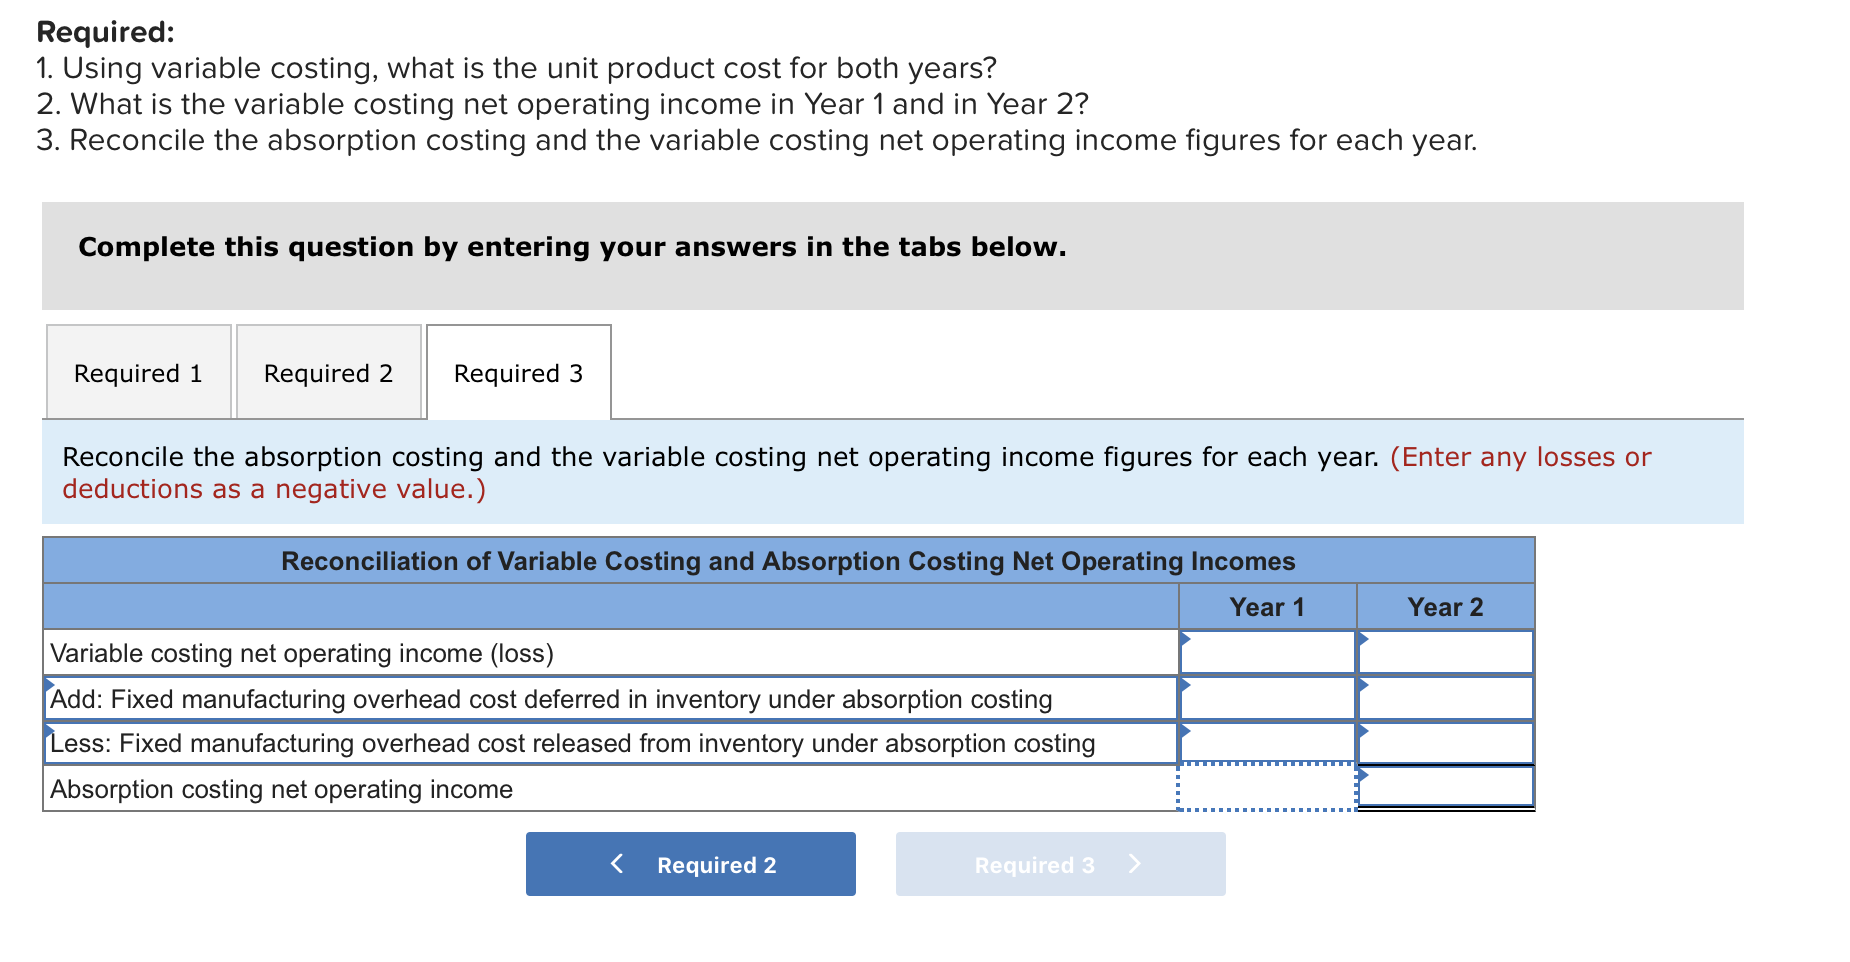
Task: Click the right chevron on Required 3 button
Action: (x=1135, y=864)
